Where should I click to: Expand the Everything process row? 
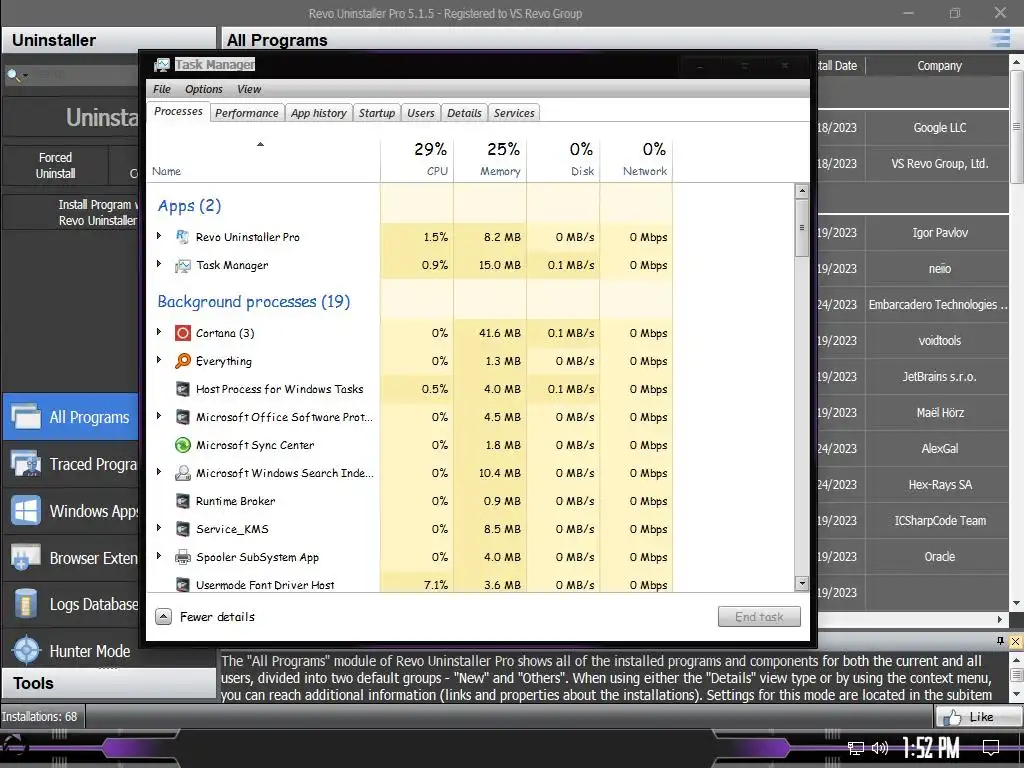(x=159, y=360)
